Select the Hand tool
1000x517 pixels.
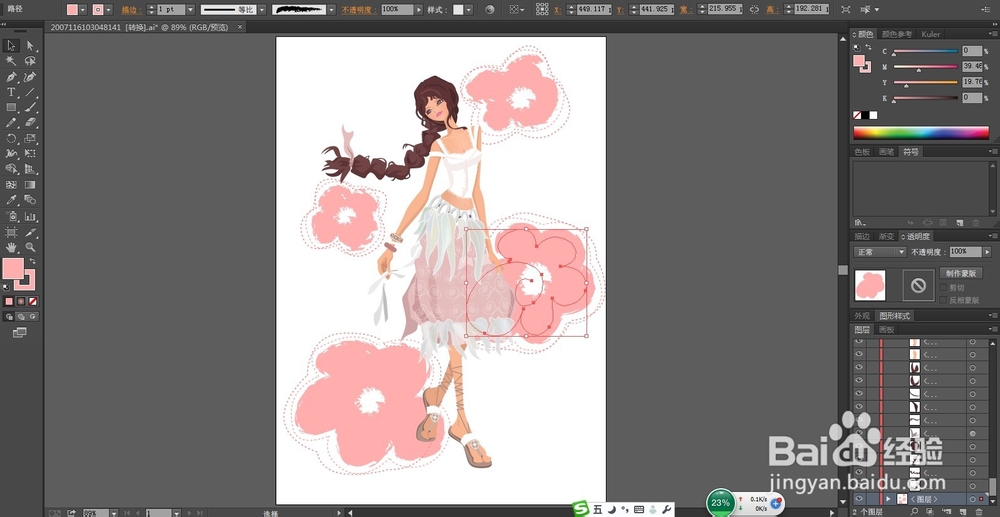coord(11,247)
